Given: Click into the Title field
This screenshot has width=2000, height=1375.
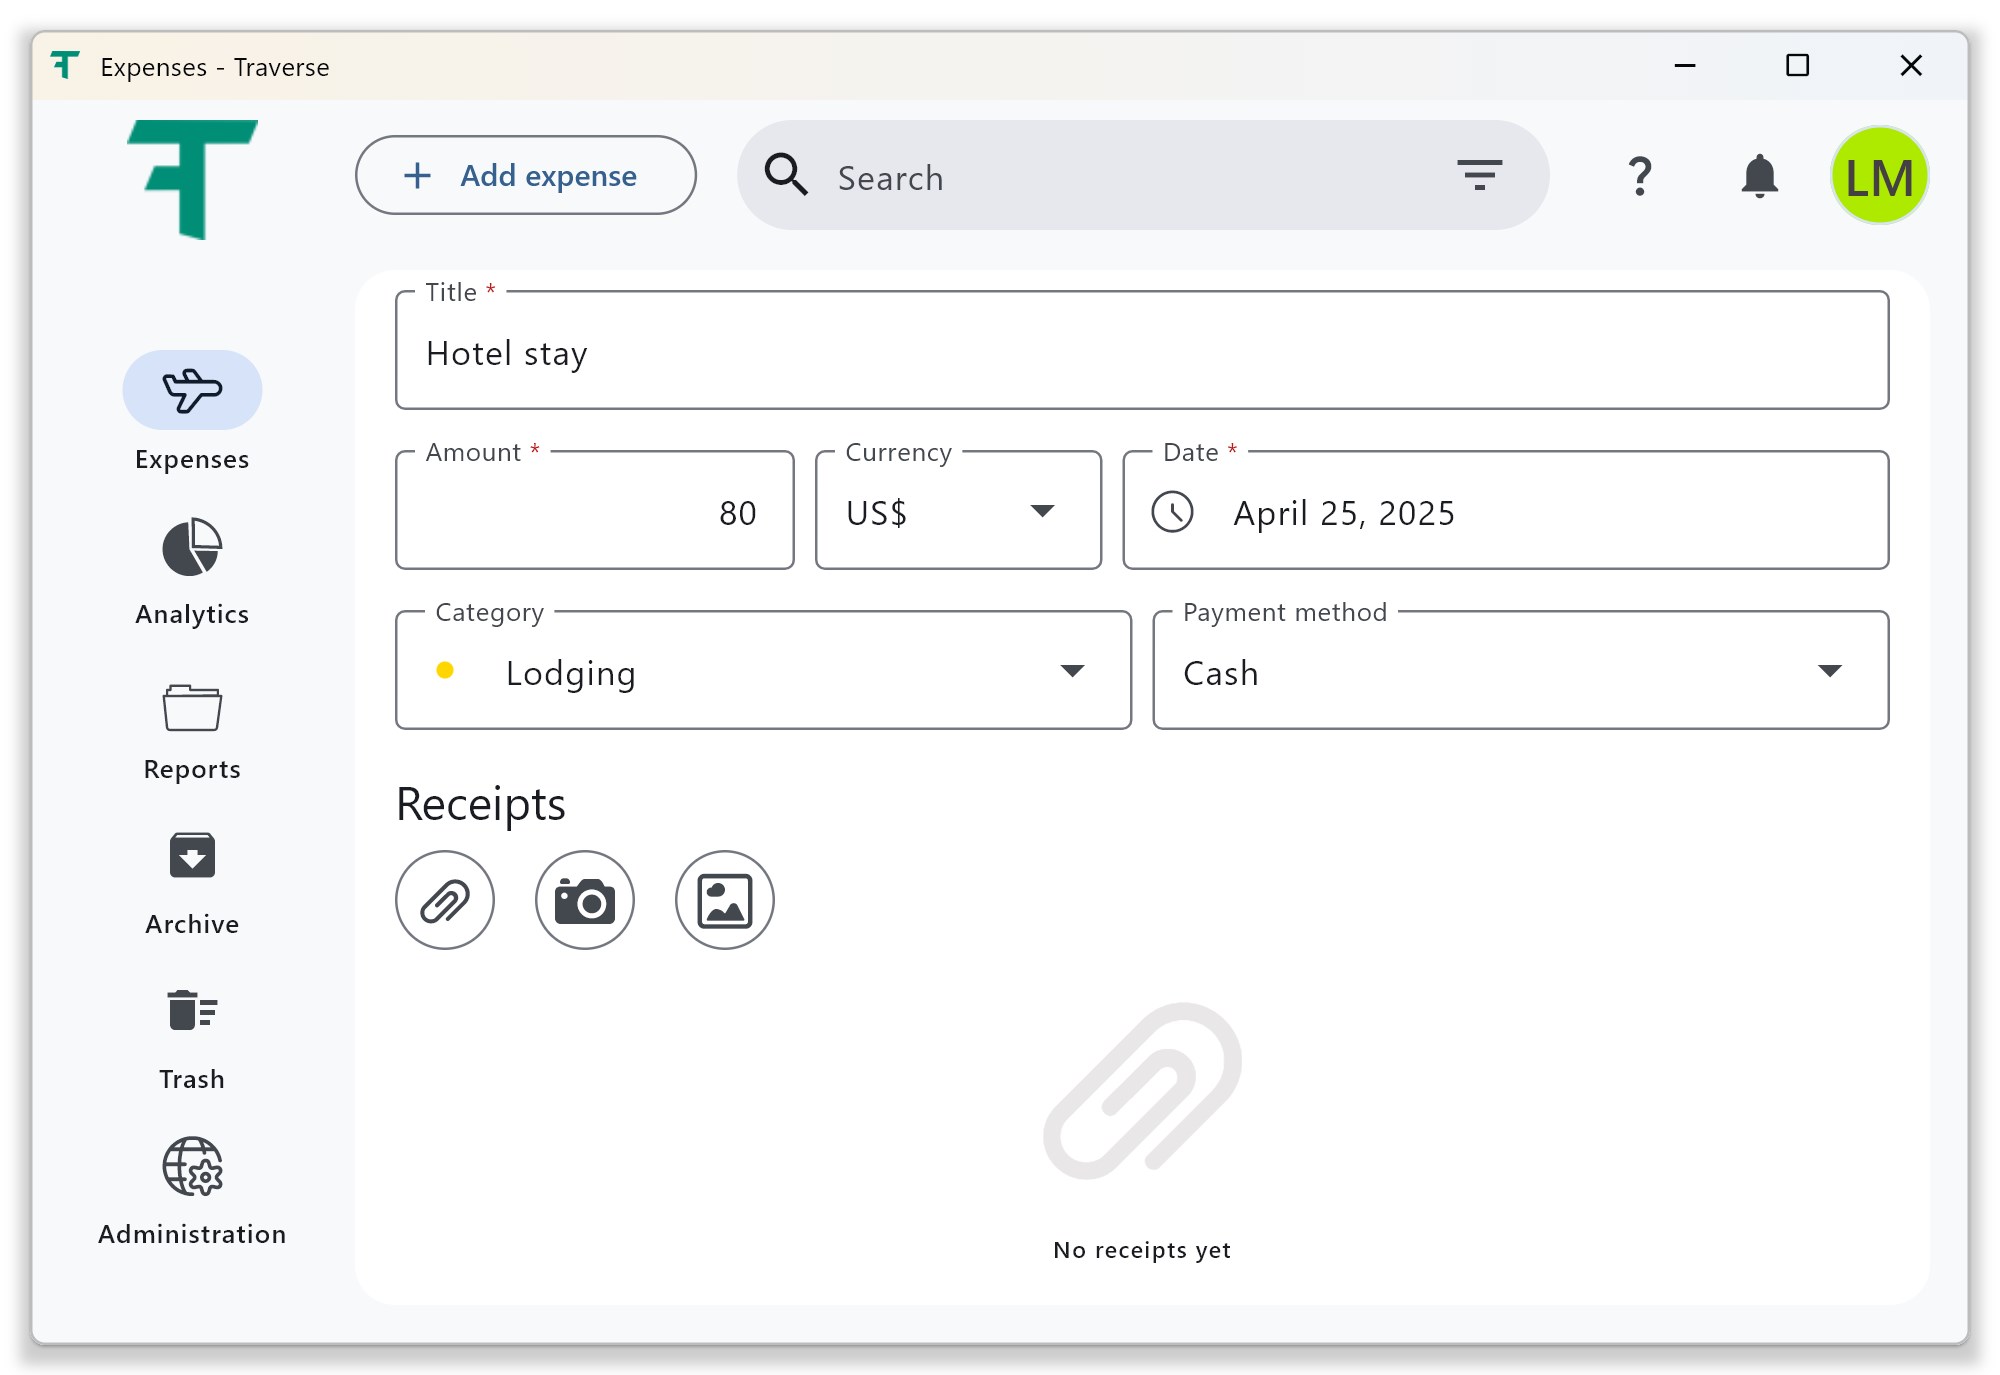Looking at the screenshot, I should [x=1142, y=350].
